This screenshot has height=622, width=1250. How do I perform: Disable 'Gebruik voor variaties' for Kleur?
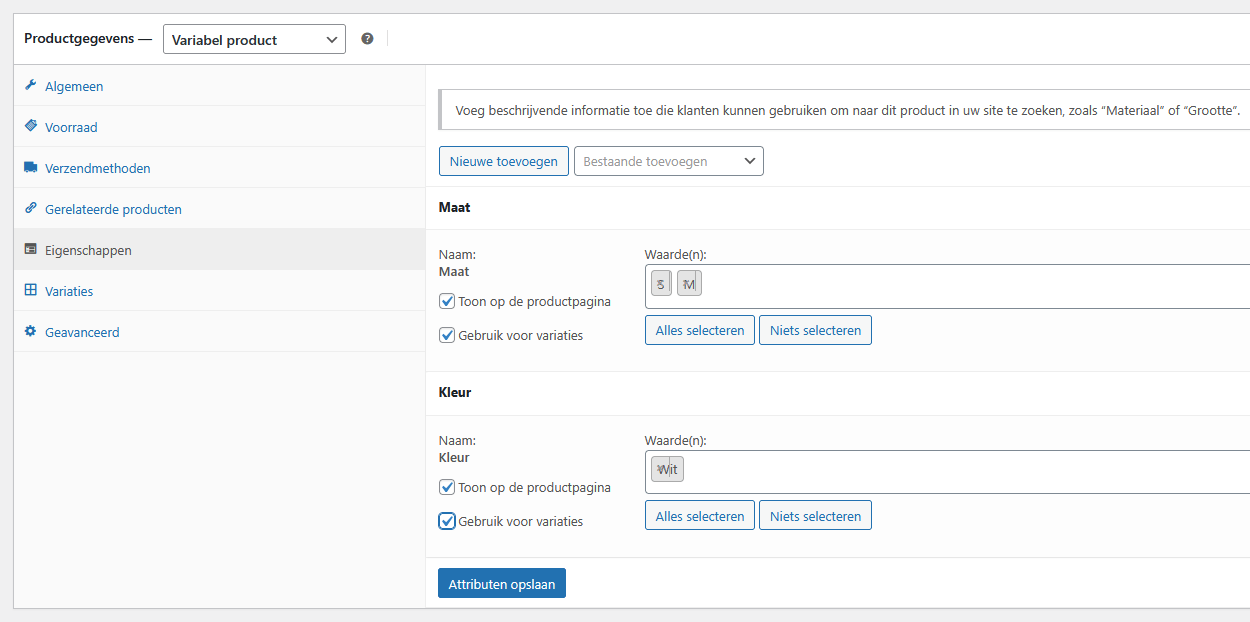447,521
